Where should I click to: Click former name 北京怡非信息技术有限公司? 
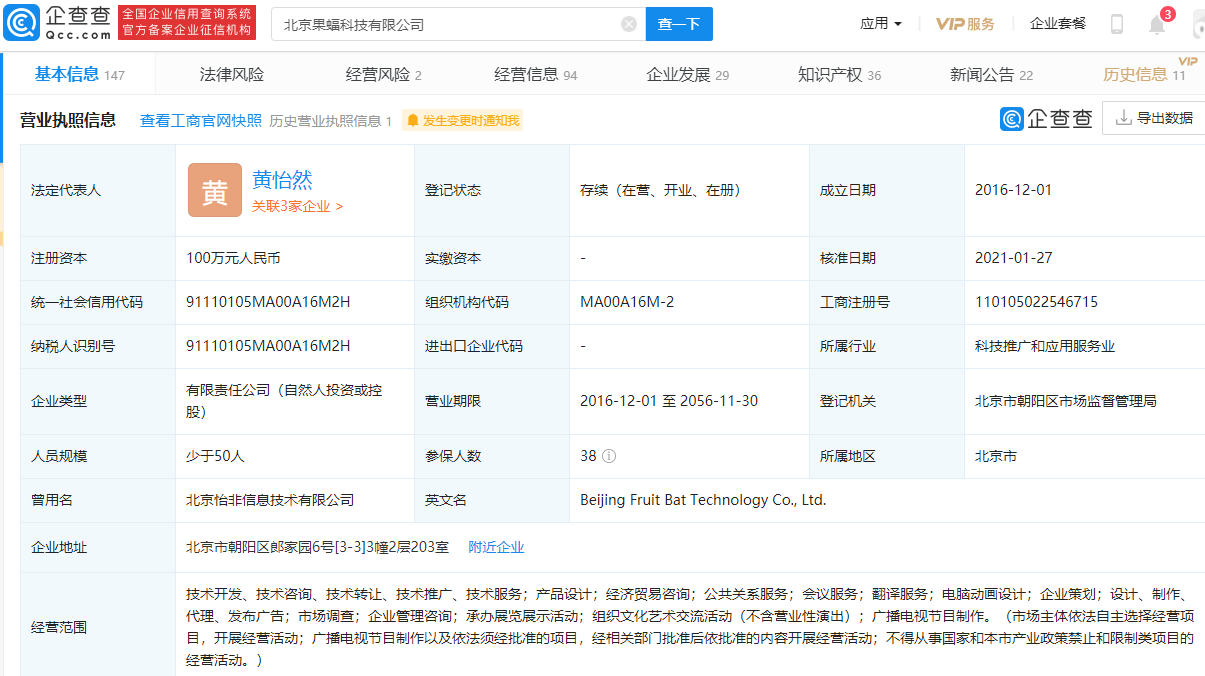click(270, 500)
